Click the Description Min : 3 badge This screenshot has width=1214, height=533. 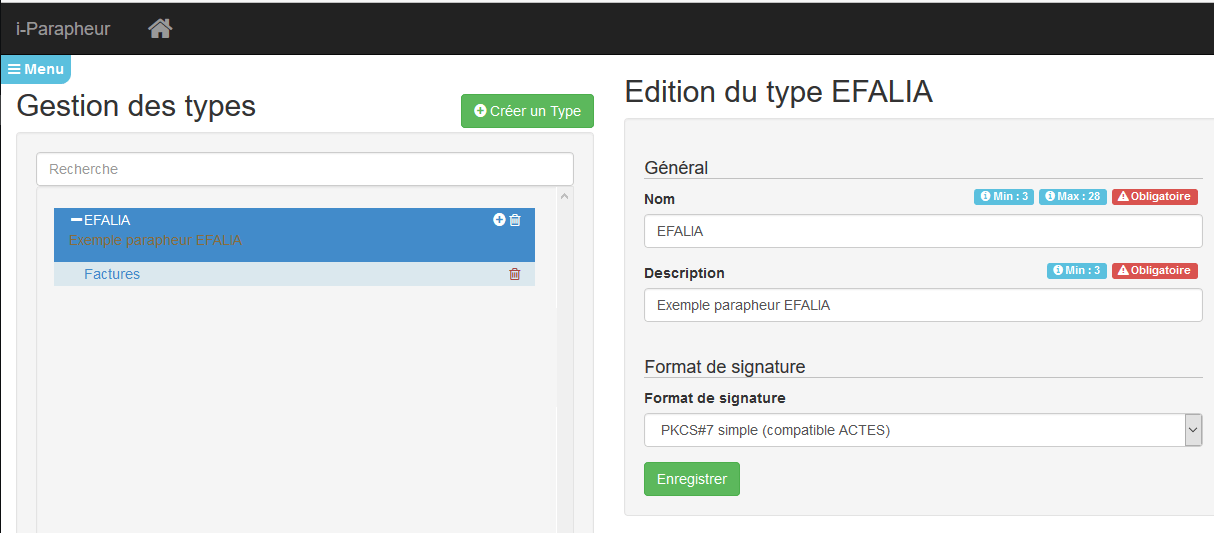[x=1077, y=271]
